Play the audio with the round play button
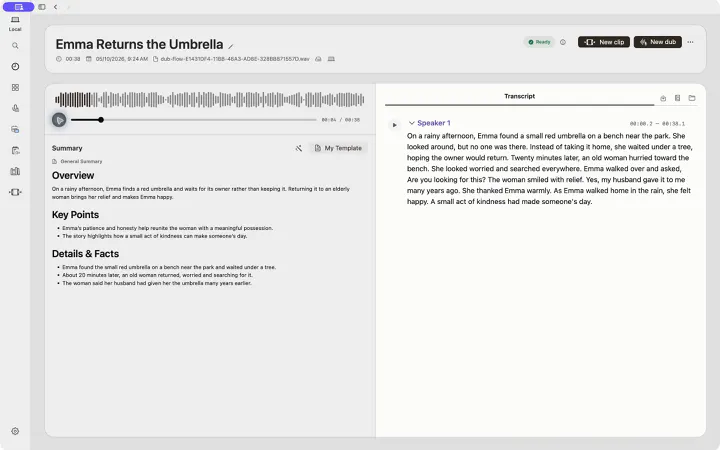Screen dimensions: 720x450 point(59,120)
